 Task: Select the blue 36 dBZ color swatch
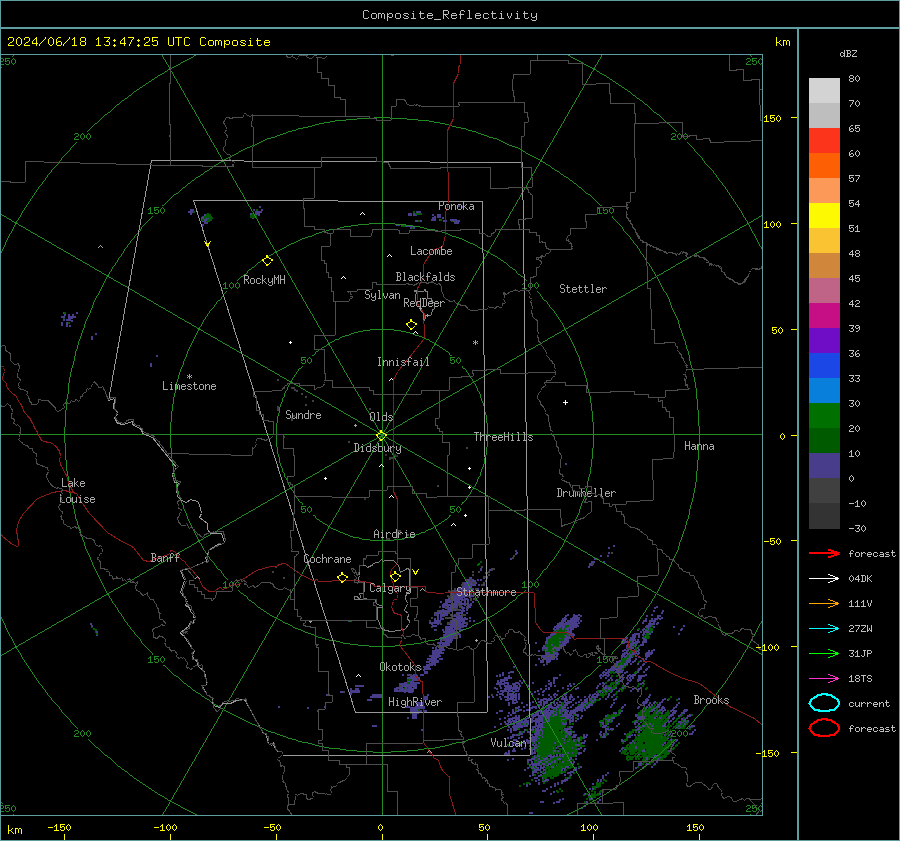point(824,366)
